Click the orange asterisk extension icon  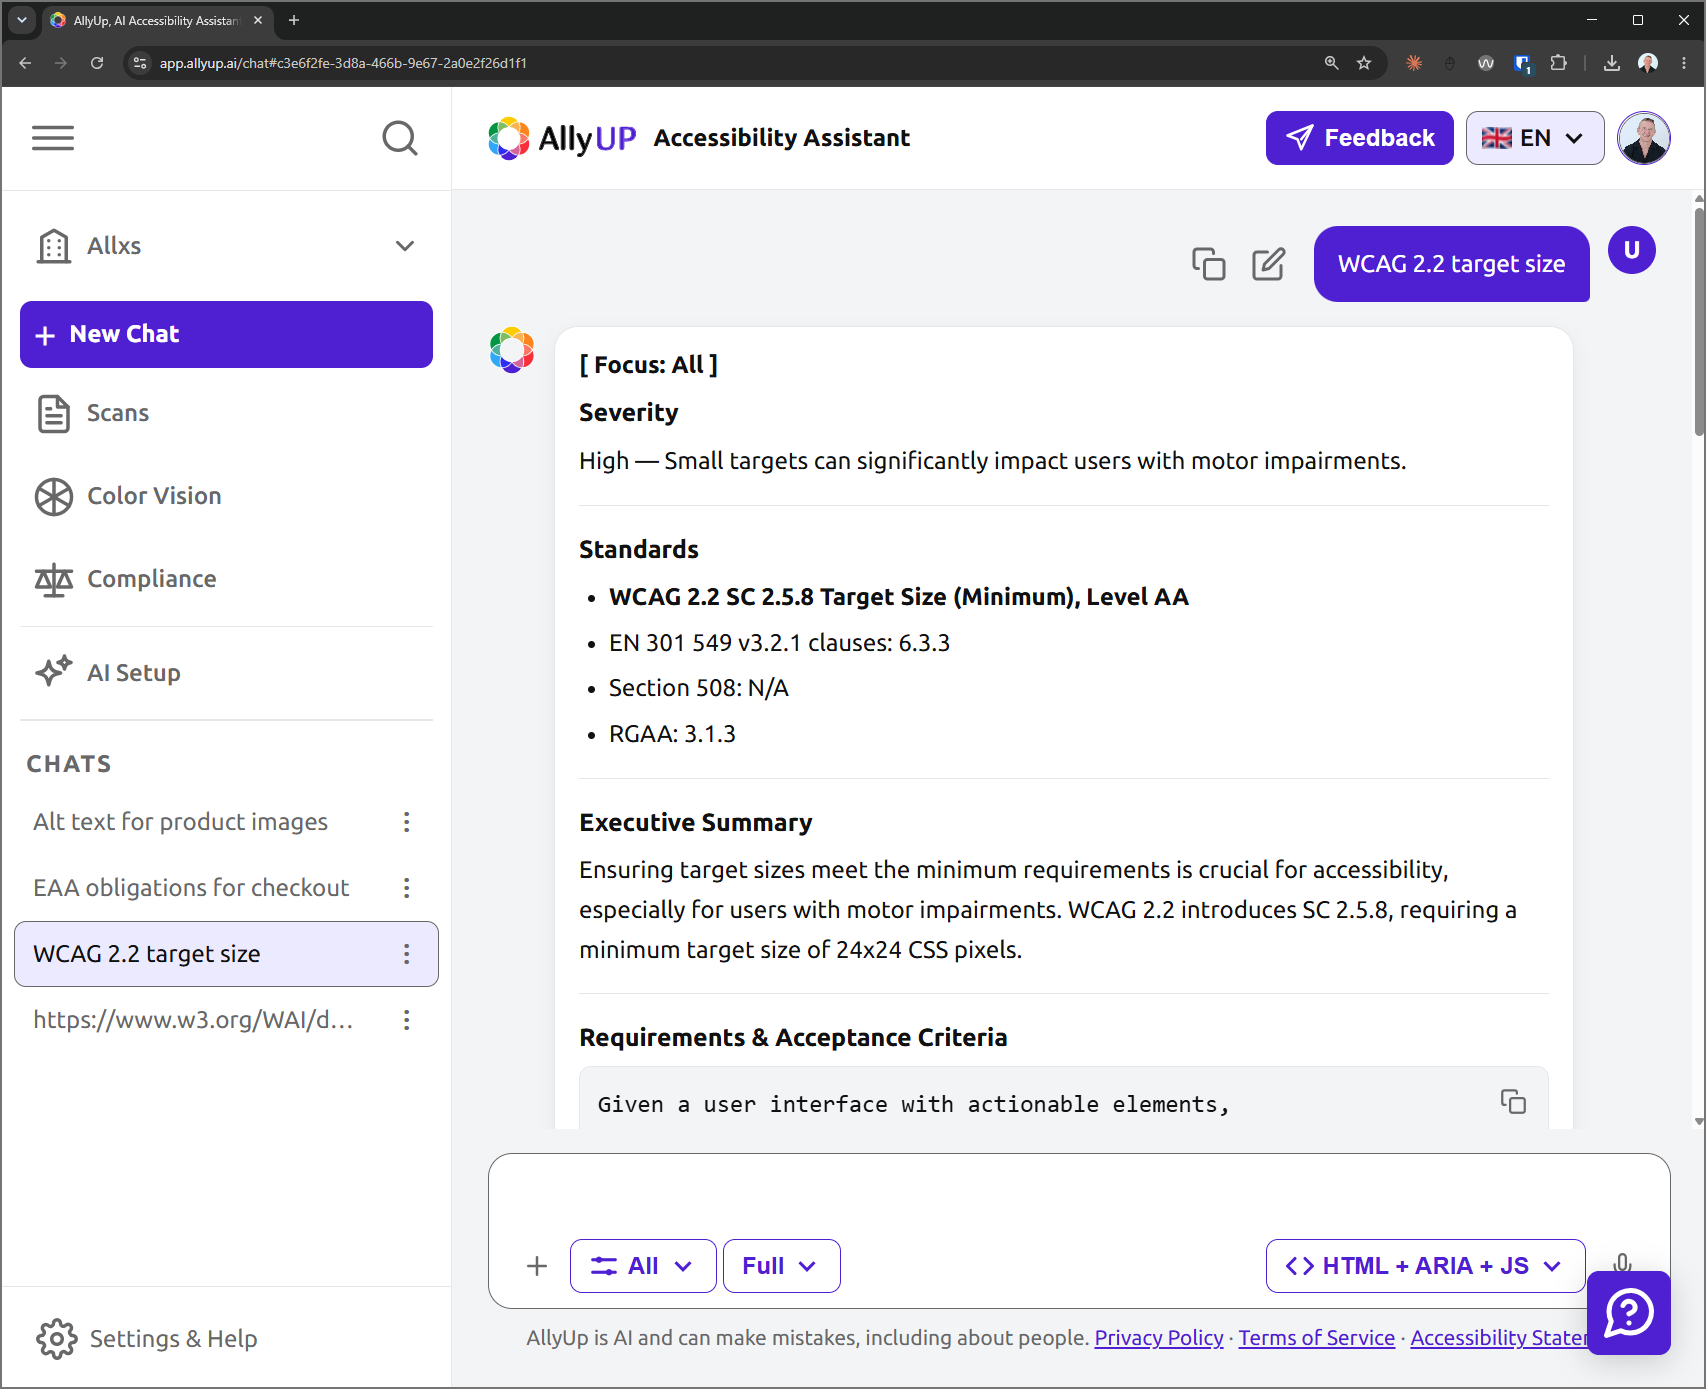click(1414, 63)
